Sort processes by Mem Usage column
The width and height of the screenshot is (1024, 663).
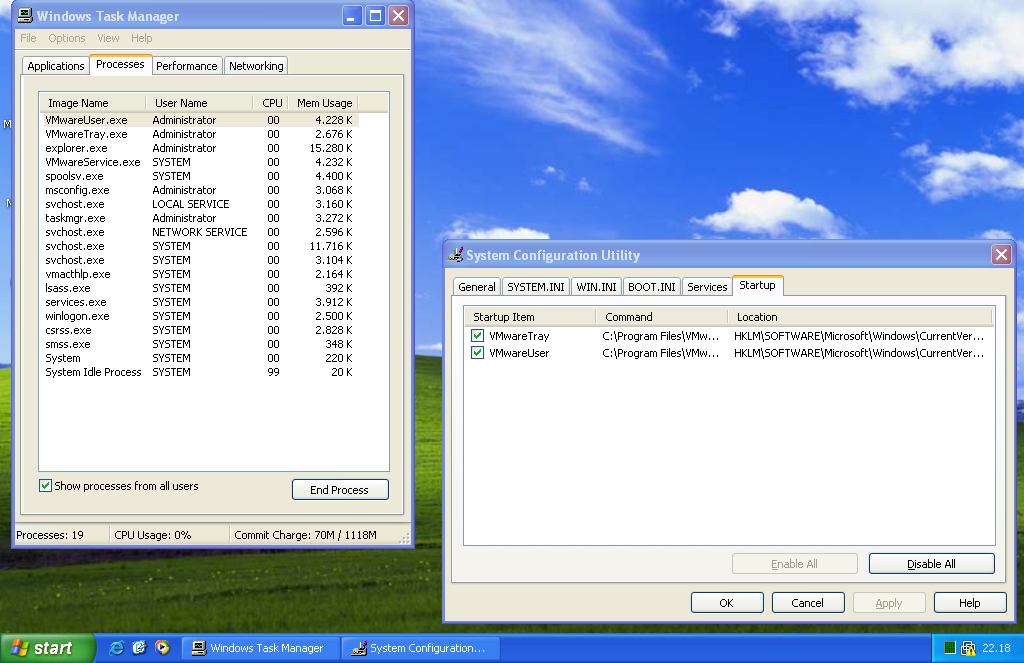coord(323,103)
